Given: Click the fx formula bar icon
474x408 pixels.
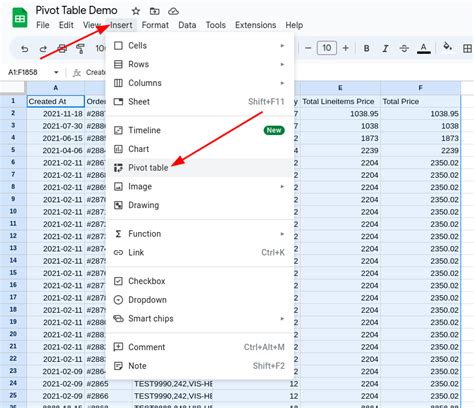Looking at the screenshot, I should [x=77, y=72].
